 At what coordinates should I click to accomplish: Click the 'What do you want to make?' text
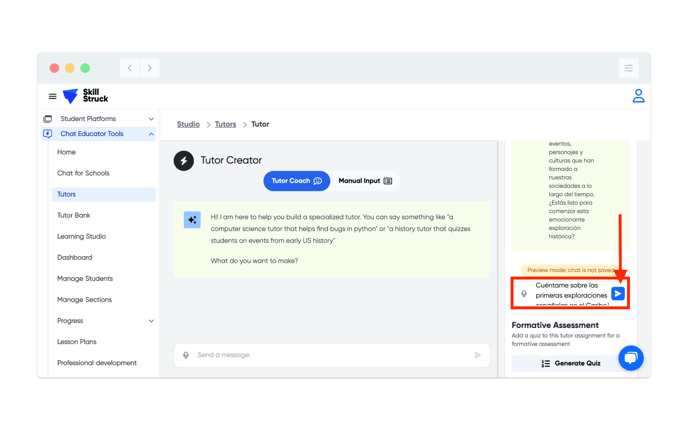pyautogui.click(x=254, y=261)
